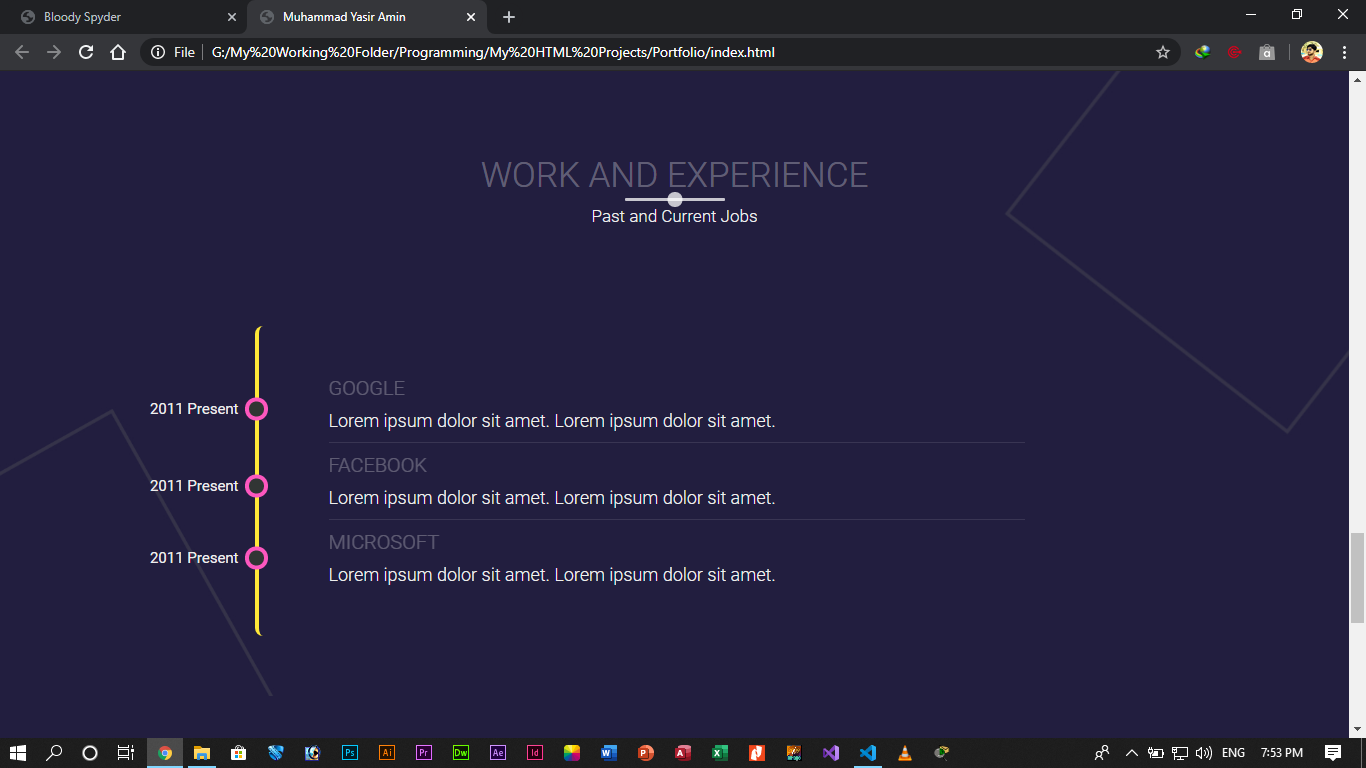Screen dimensions: 1366x768
Task: Open the Internet Download Manager extension
Action: point(1203,52)
